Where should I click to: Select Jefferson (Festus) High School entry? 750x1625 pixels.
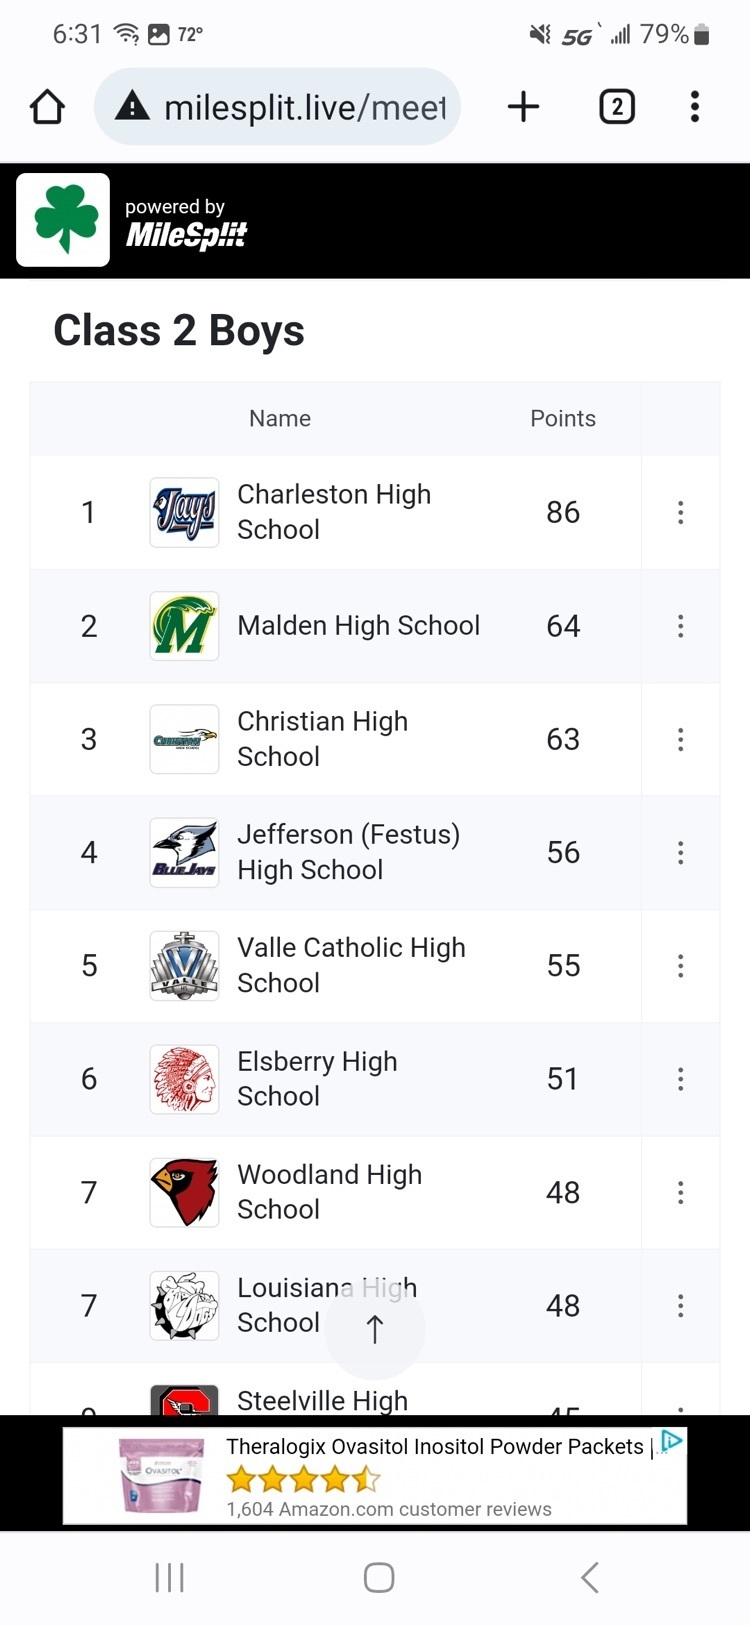click(348, 852)
